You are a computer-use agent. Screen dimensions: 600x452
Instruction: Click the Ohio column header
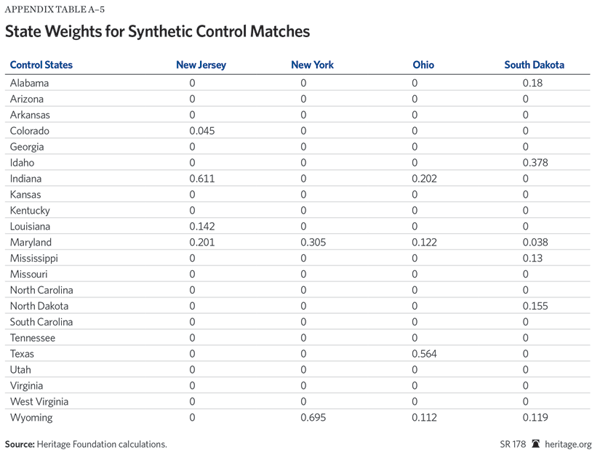(423, 65)
